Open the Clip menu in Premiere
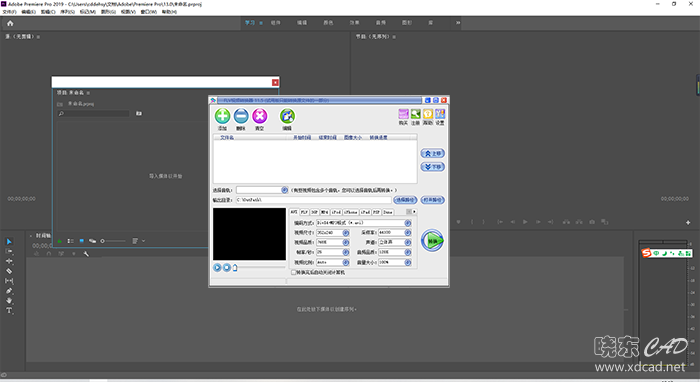 click(48, 12)
